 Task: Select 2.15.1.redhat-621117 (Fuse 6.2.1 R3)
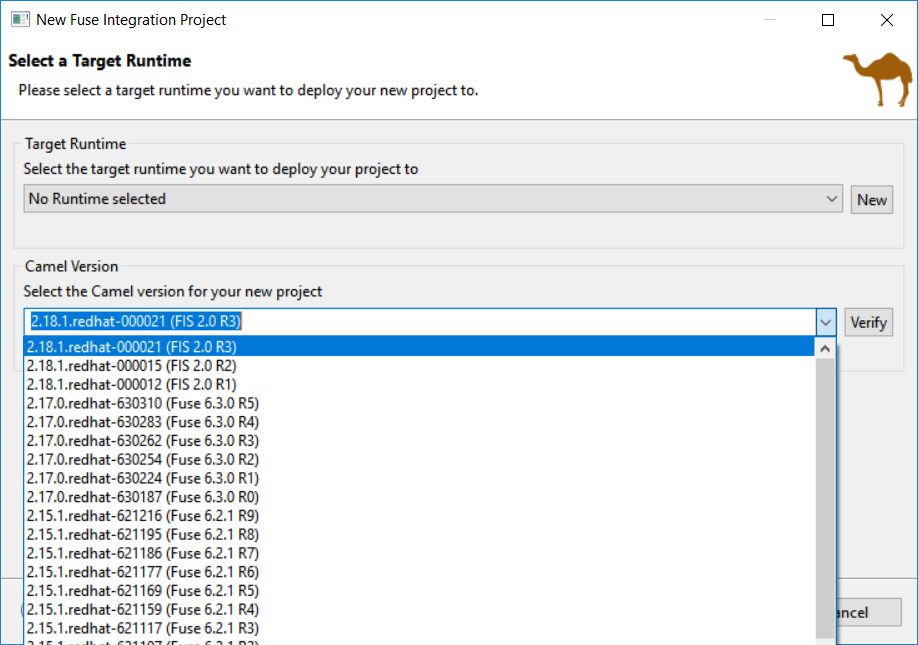(142, 628)
